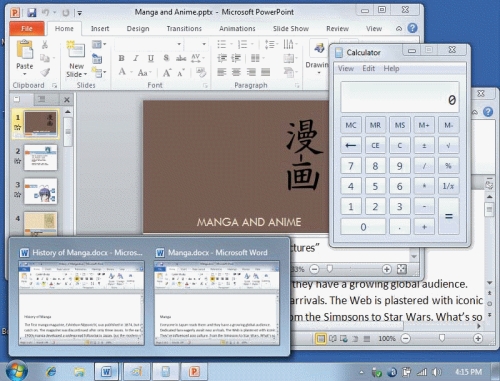Open the font name combo box

[x=149, y=44]
